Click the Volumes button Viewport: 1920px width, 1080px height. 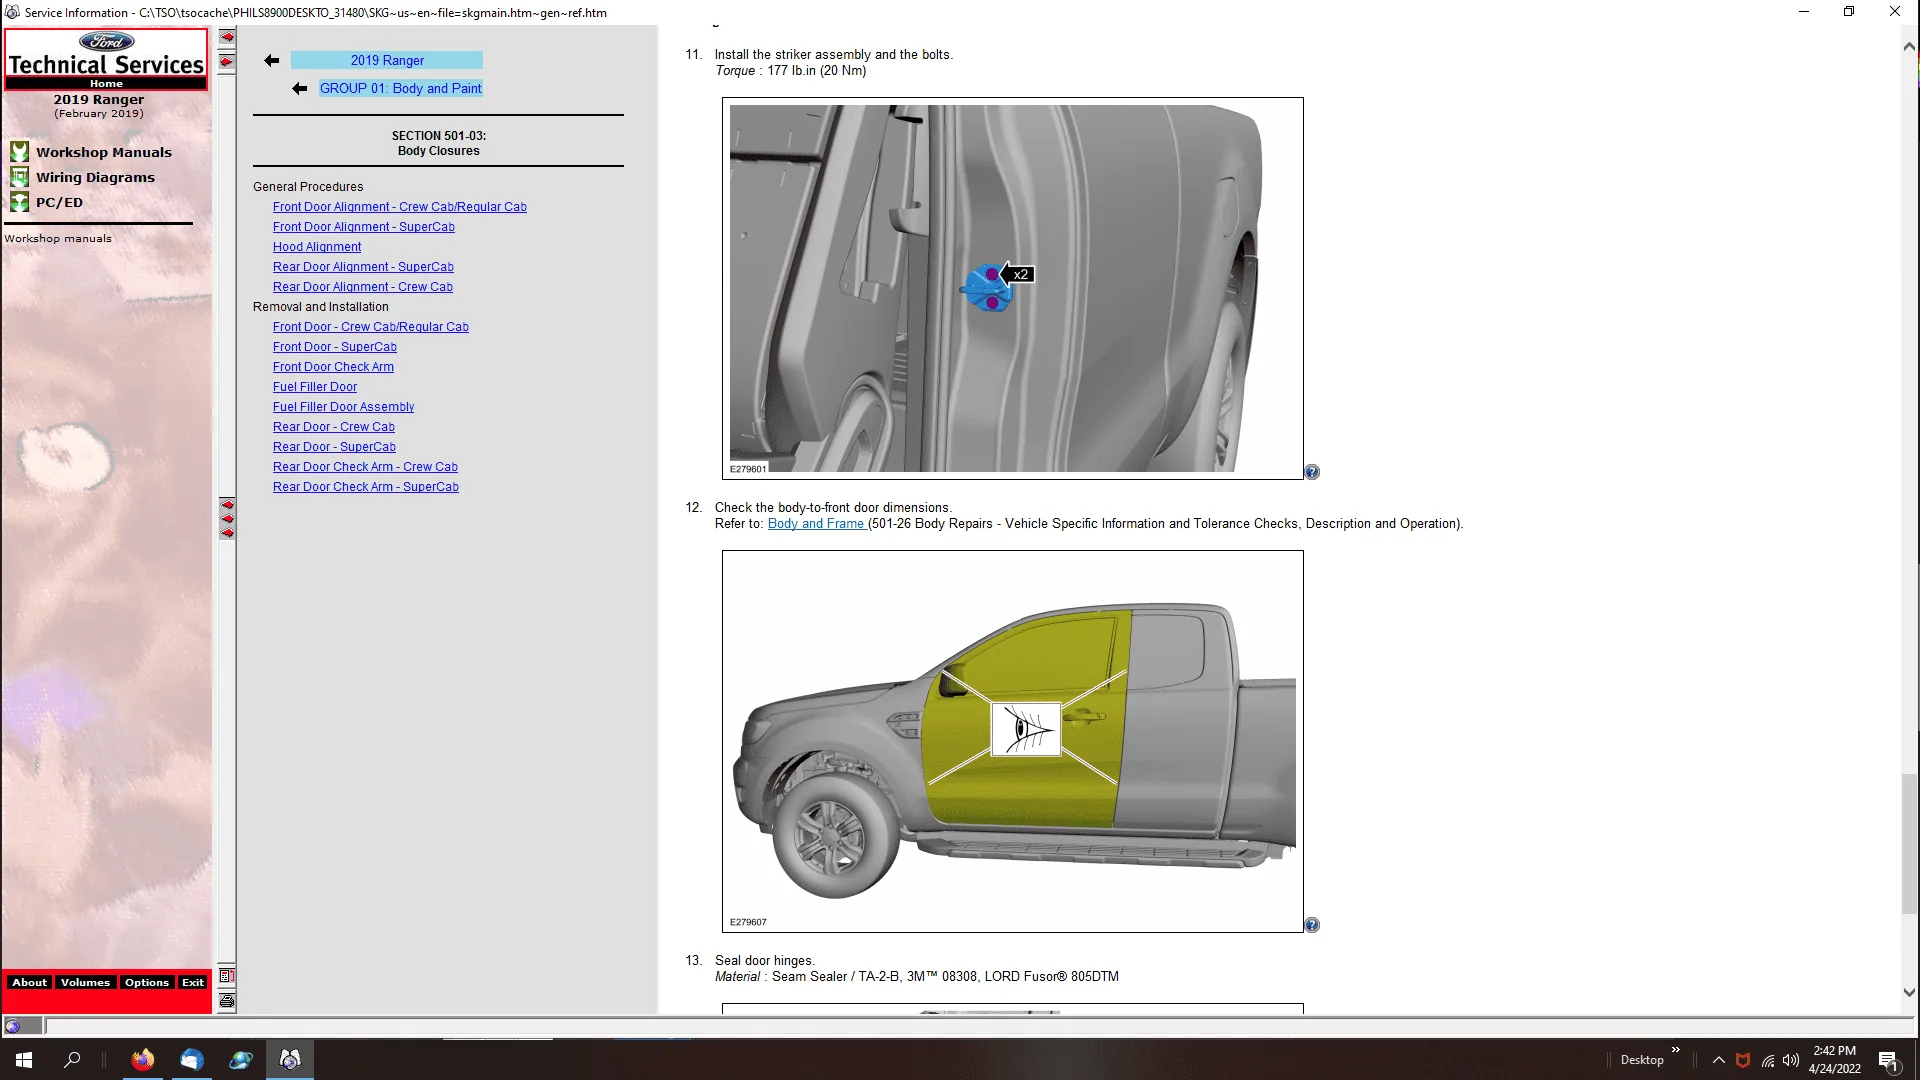85,983
